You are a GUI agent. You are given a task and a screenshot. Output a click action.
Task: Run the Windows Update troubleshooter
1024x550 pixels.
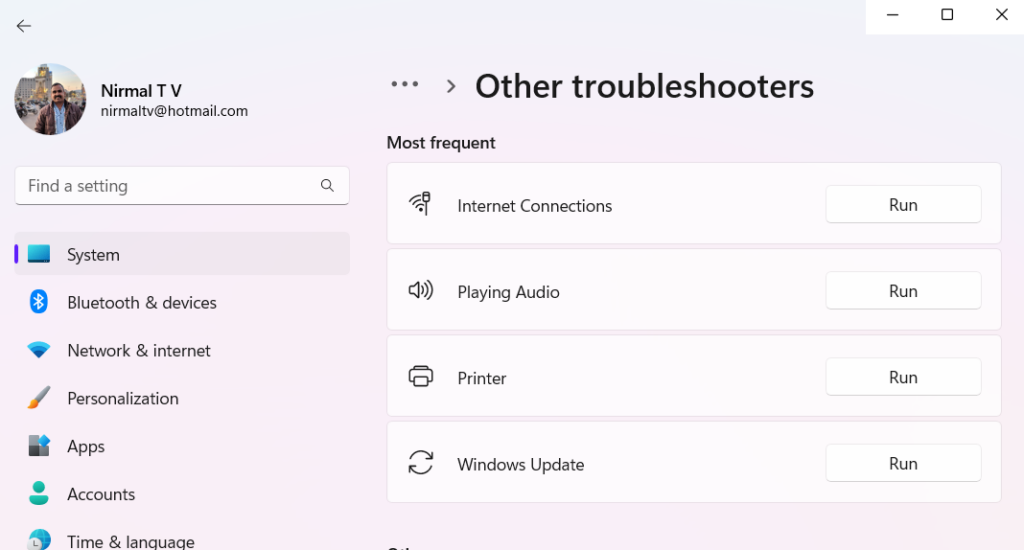pos(903,463)
